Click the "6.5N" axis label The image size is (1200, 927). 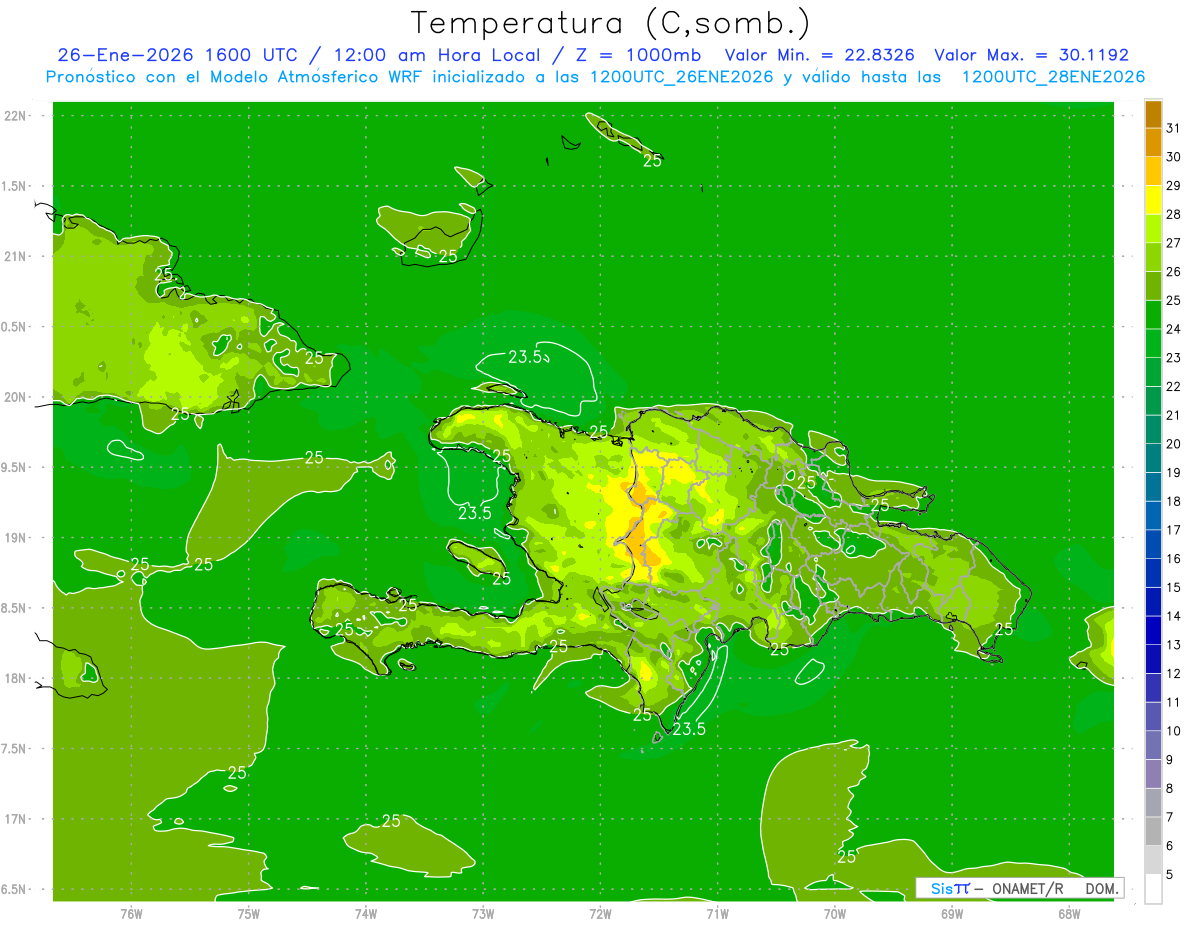(x=15, y=889)
